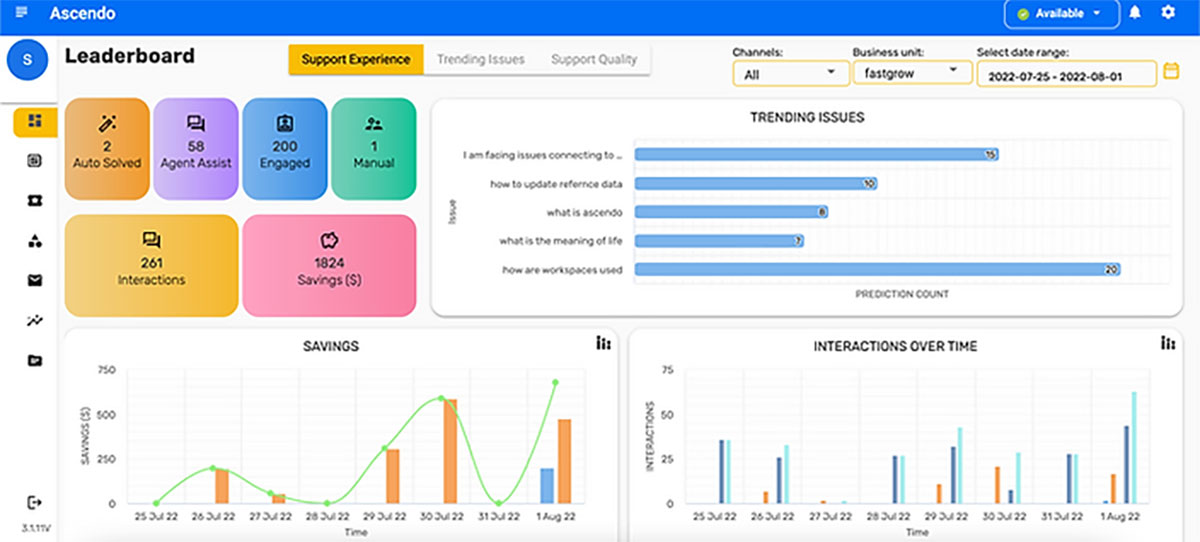Click the 'what is ascendo' bar

(x=731, y=212)
